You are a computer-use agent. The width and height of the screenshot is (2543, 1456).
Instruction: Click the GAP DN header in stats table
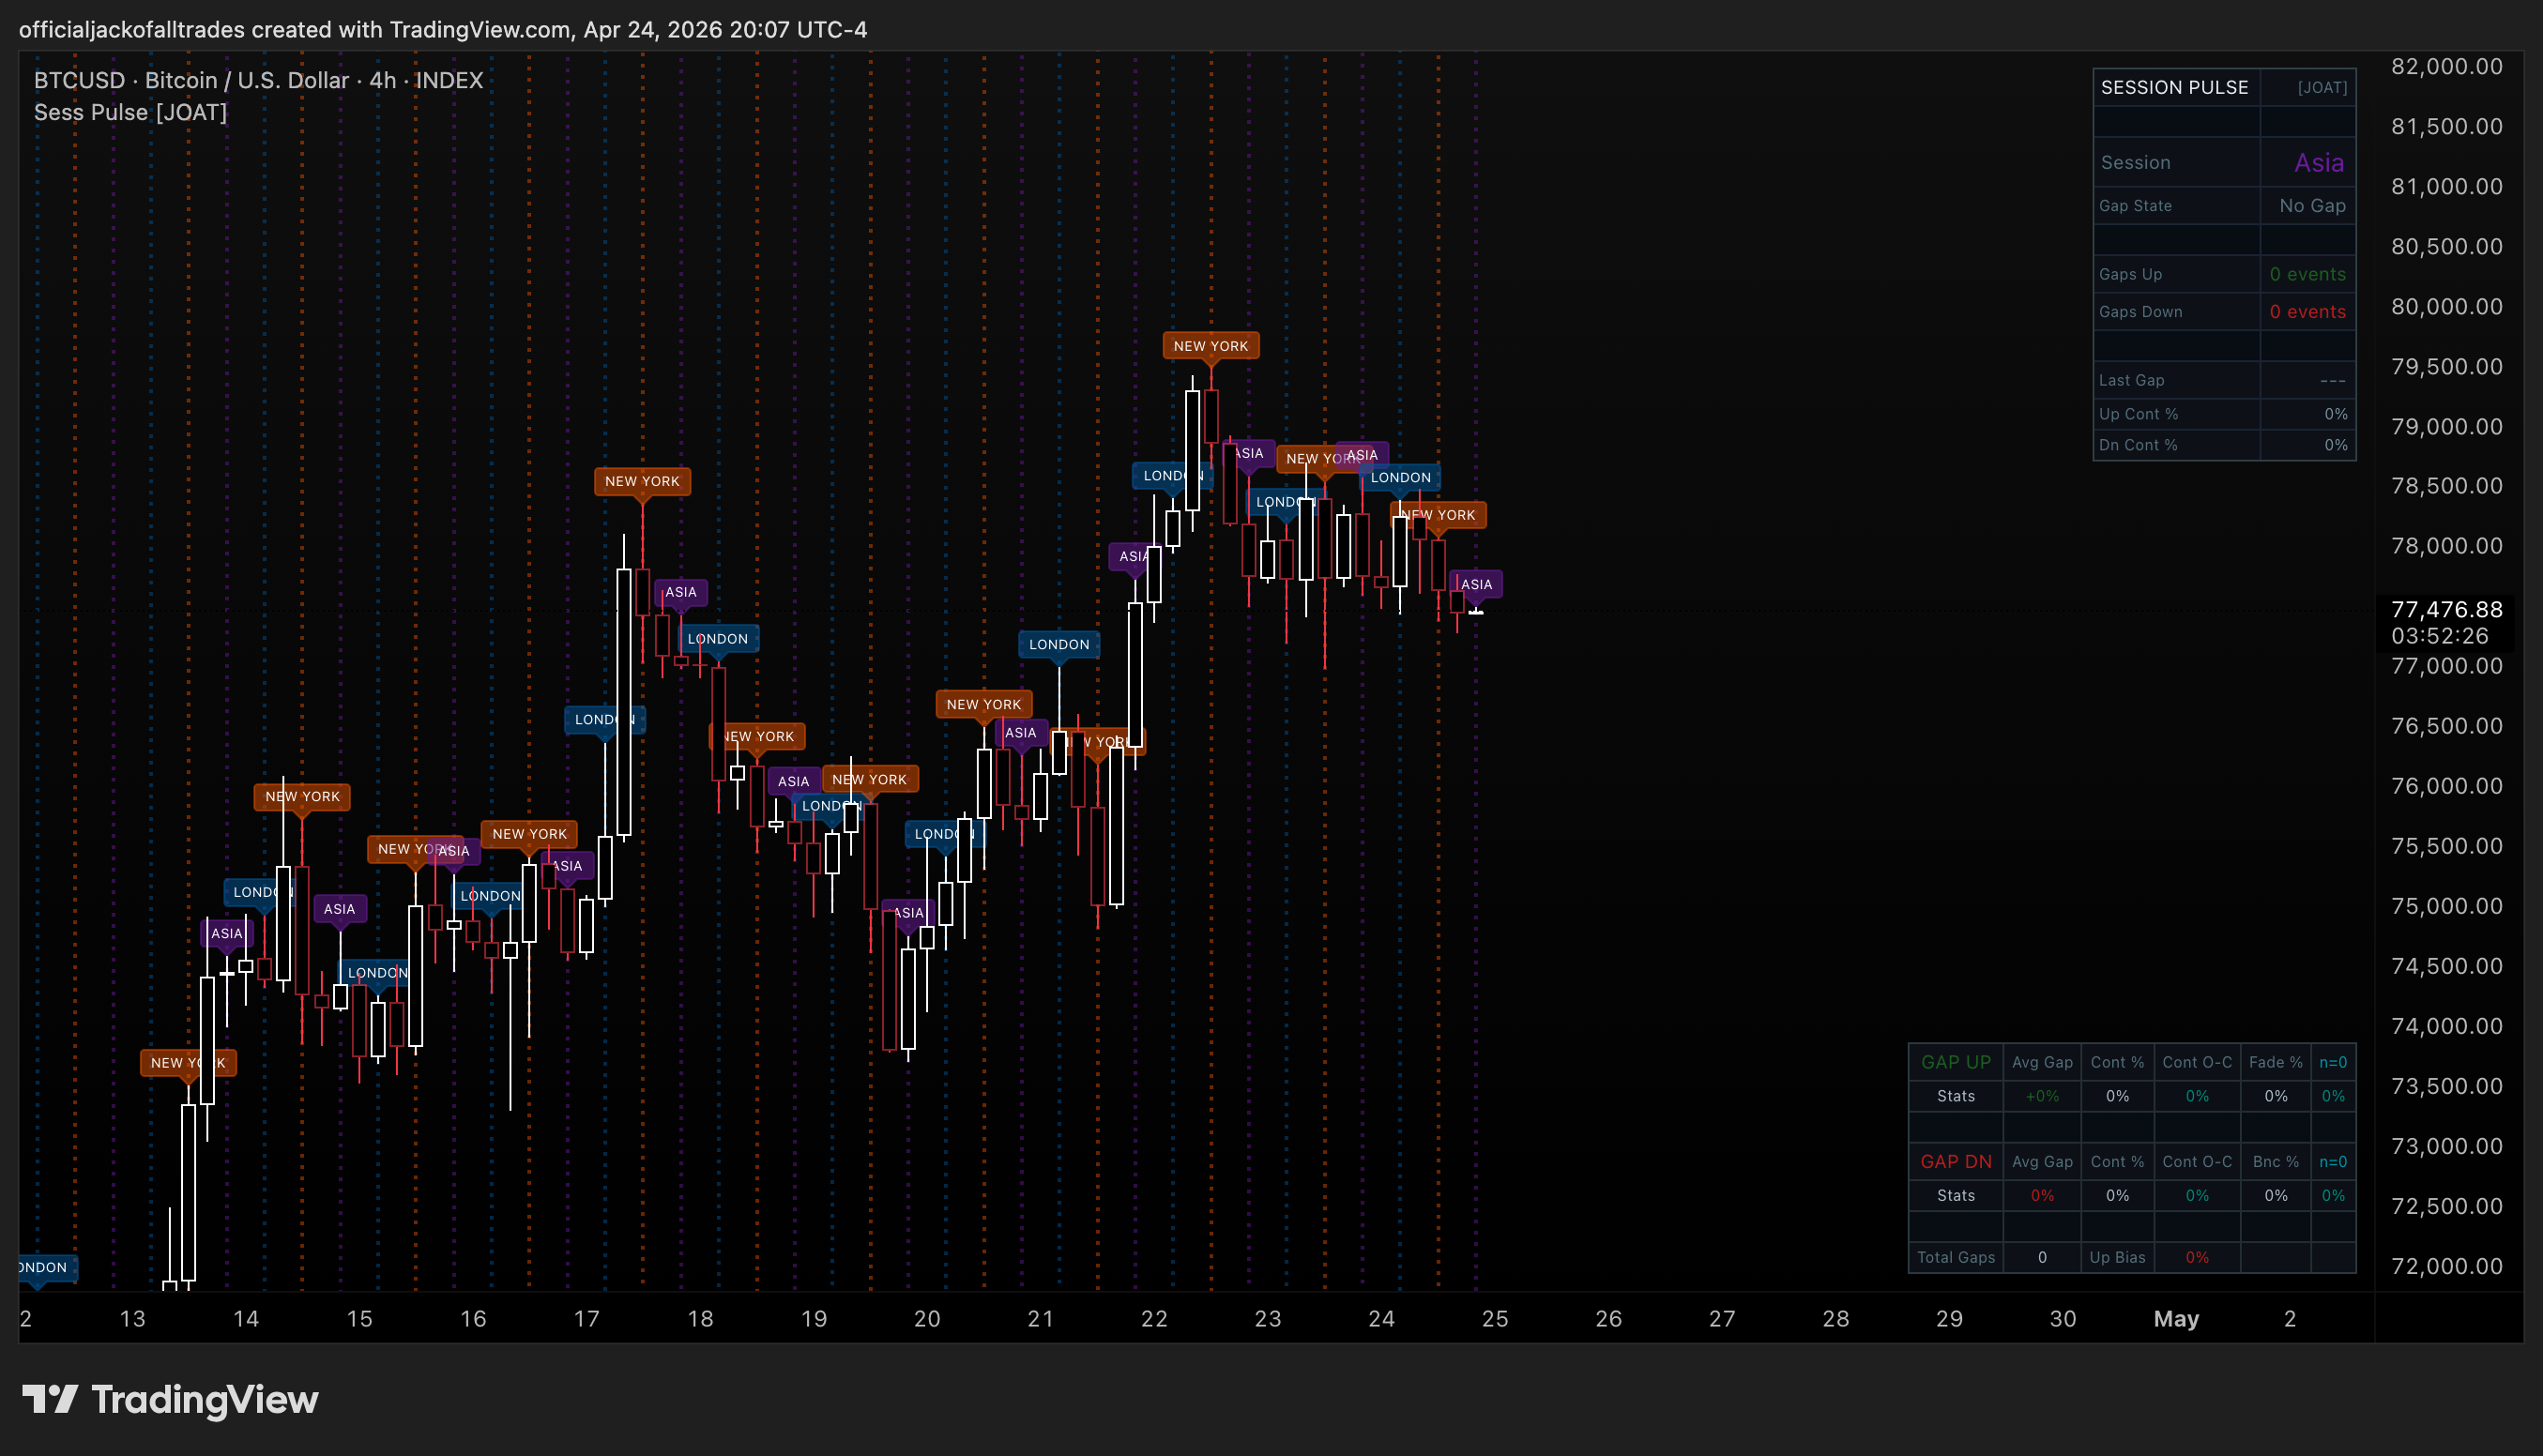coord(1955,1161)
